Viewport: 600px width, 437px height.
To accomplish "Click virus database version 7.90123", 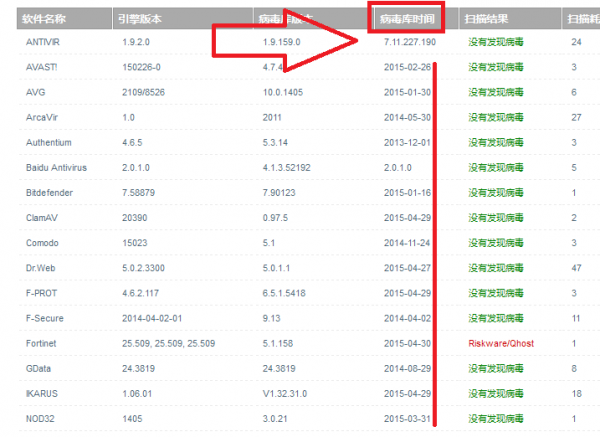I will coord(279,193).
